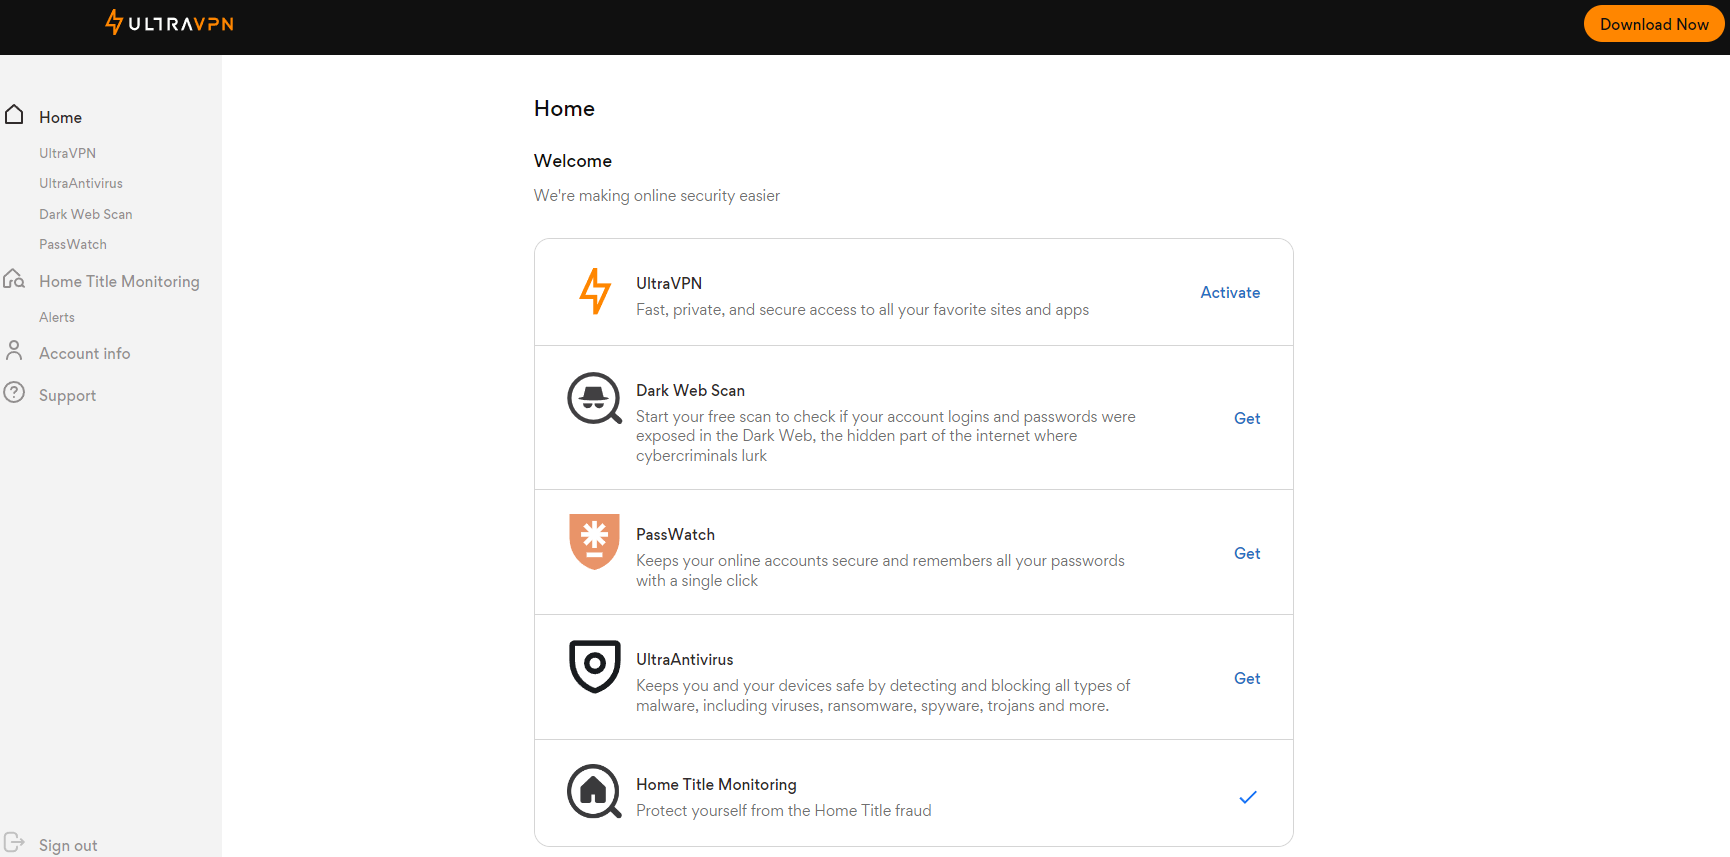Select UltraVPN in sidebar submenu
The width and height of the screenshot is (1730, 857).
click(68, 153)
